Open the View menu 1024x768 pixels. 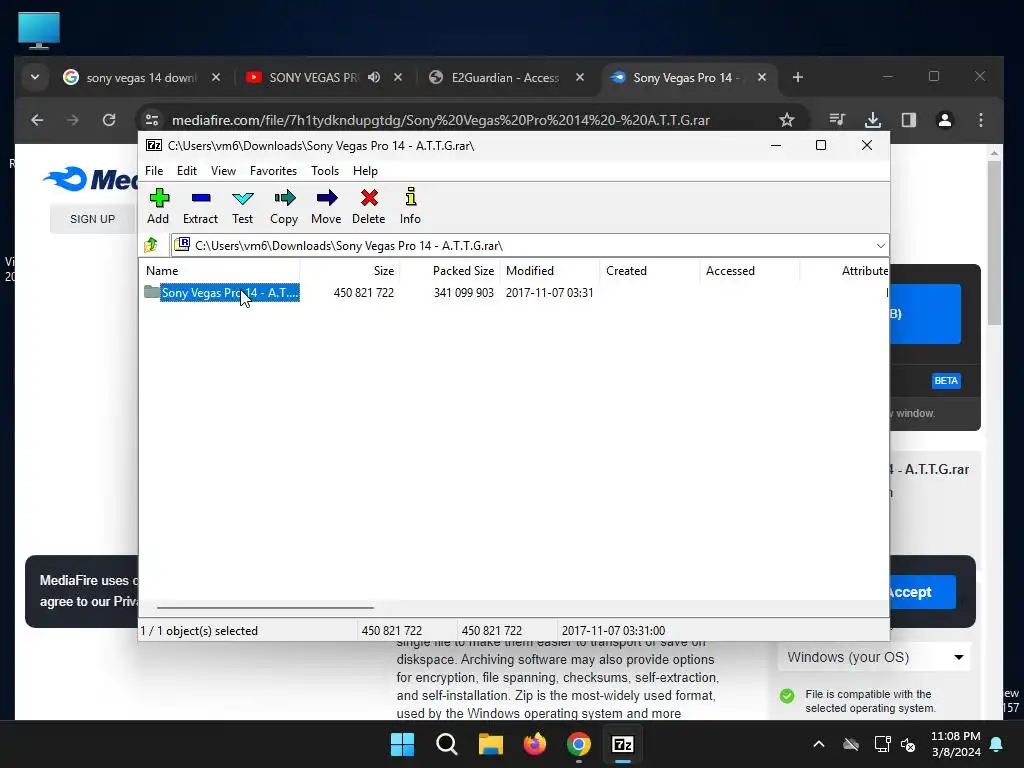tap(223, 170)
